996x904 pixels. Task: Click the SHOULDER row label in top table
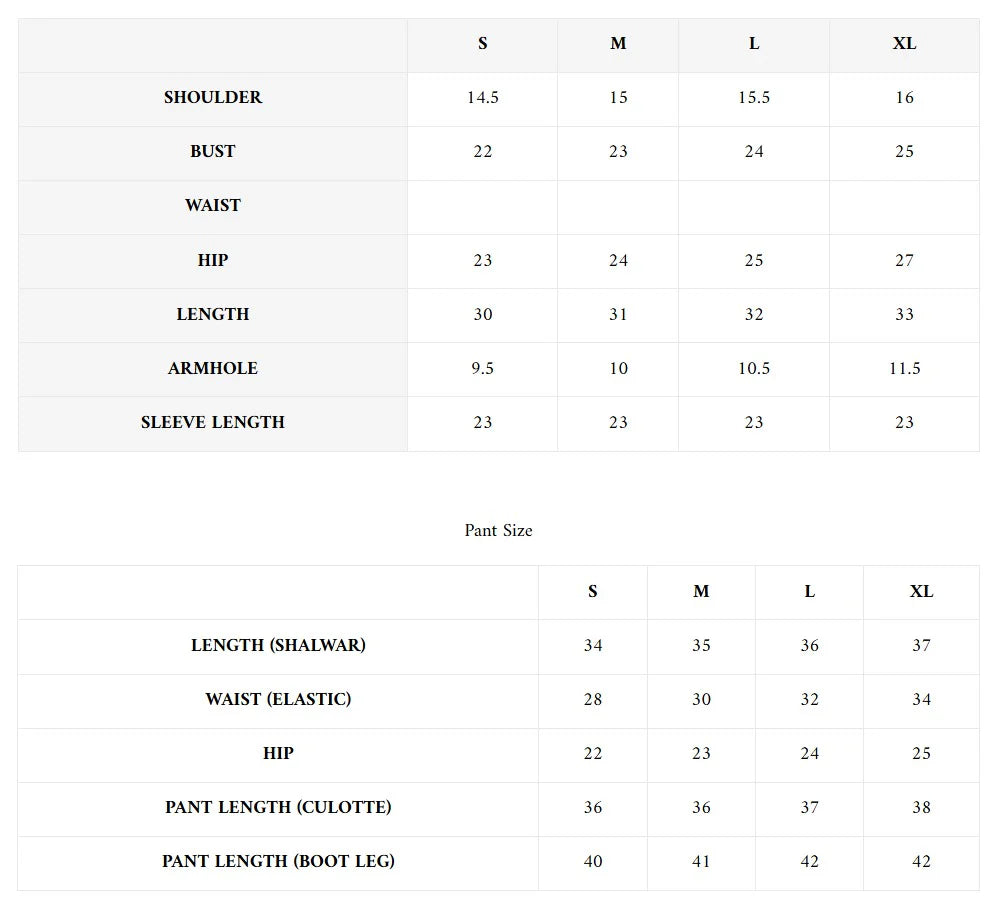tap(213, 98)
